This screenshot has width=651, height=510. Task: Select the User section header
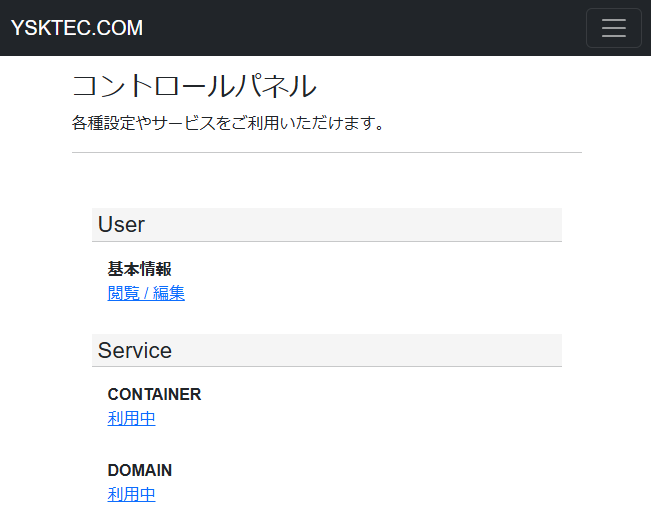327,224
